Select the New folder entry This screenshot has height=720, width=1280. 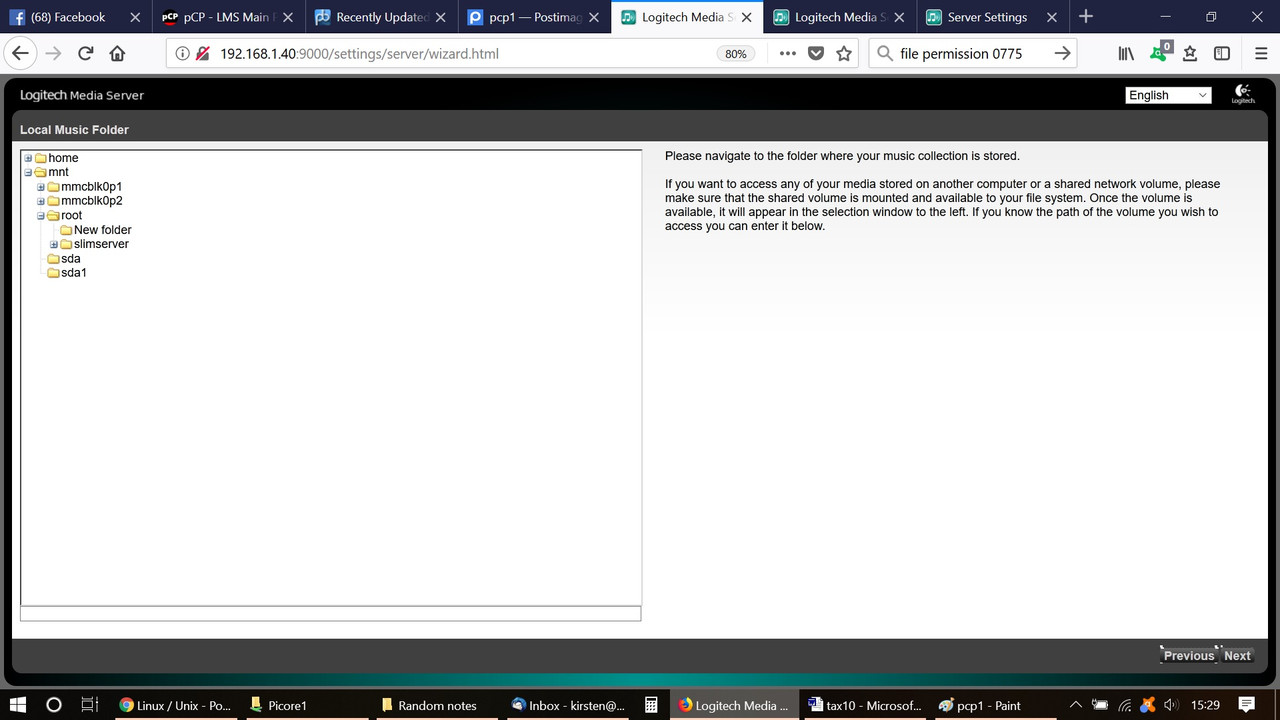pyautogui.click(x=103, y=230)
